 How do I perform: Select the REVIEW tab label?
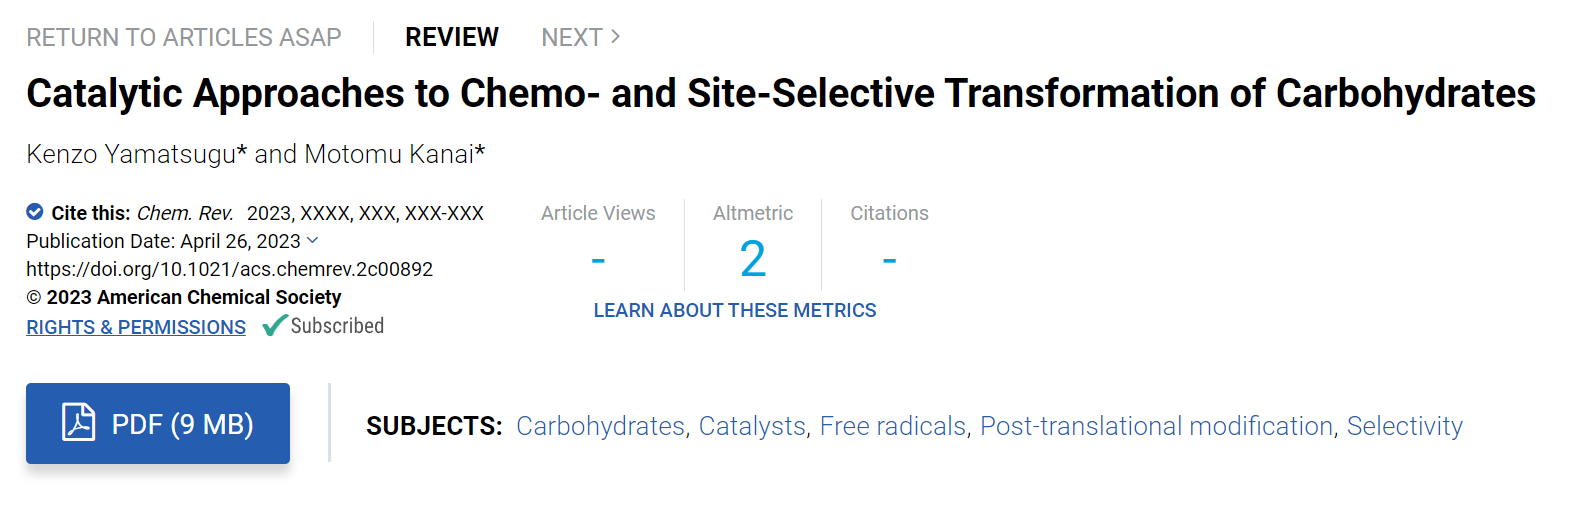452,37
